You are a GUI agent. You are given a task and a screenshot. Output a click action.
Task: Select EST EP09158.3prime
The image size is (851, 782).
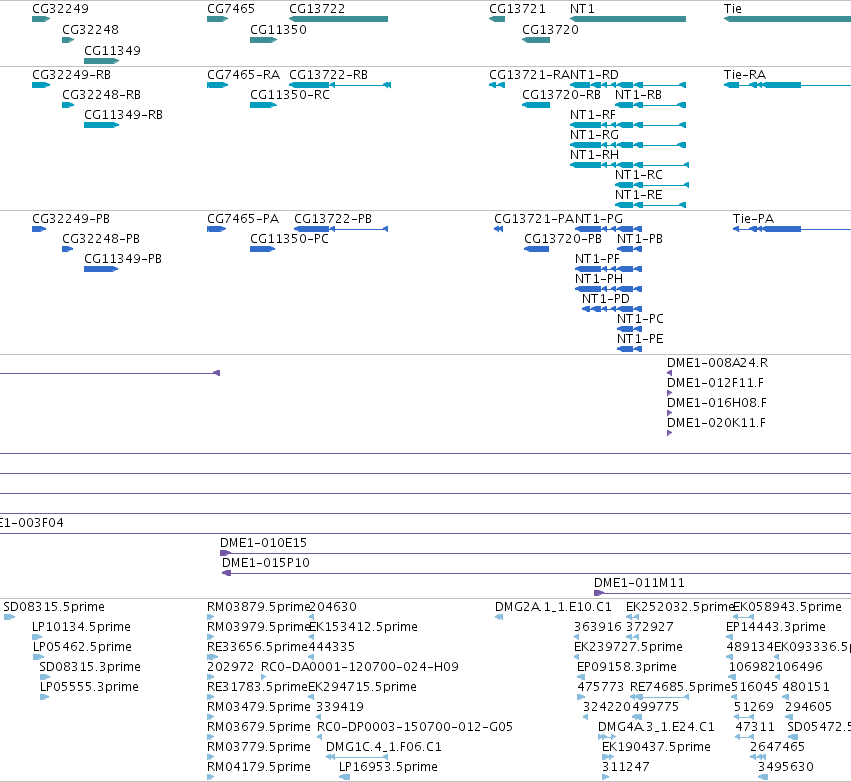coord(627,667)
